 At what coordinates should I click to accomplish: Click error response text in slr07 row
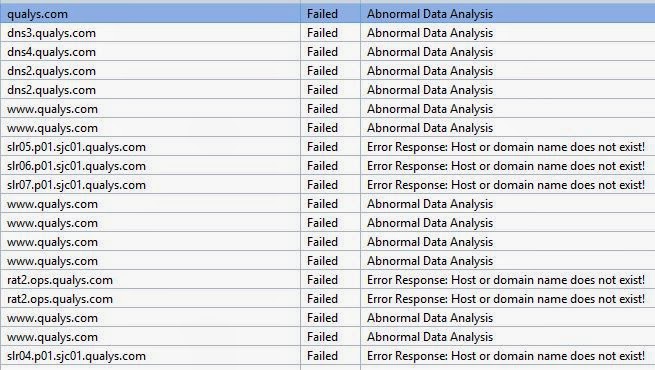pos(506,185)
